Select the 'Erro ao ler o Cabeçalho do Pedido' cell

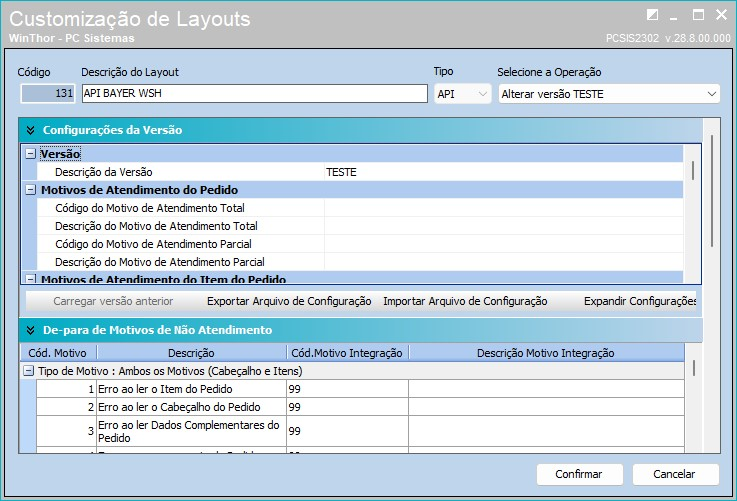191,407
